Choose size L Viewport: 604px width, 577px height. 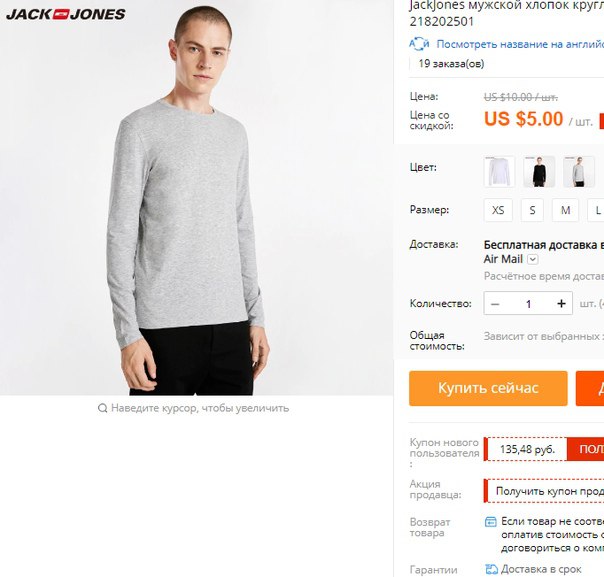point(596,210)
